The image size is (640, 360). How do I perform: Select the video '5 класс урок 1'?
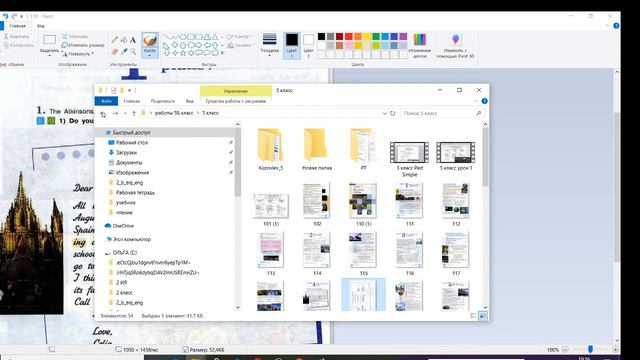coord(456,156)
